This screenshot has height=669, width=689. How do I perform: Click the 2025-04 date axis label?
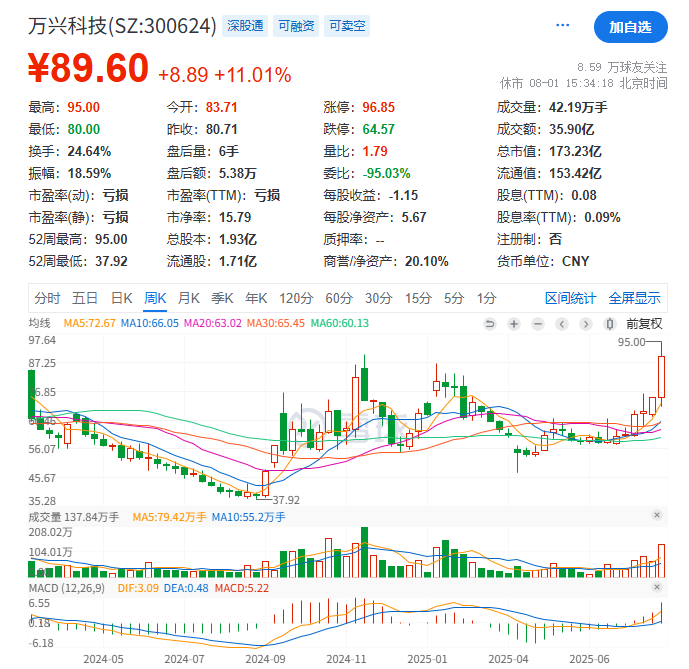(x=508, y=659)
